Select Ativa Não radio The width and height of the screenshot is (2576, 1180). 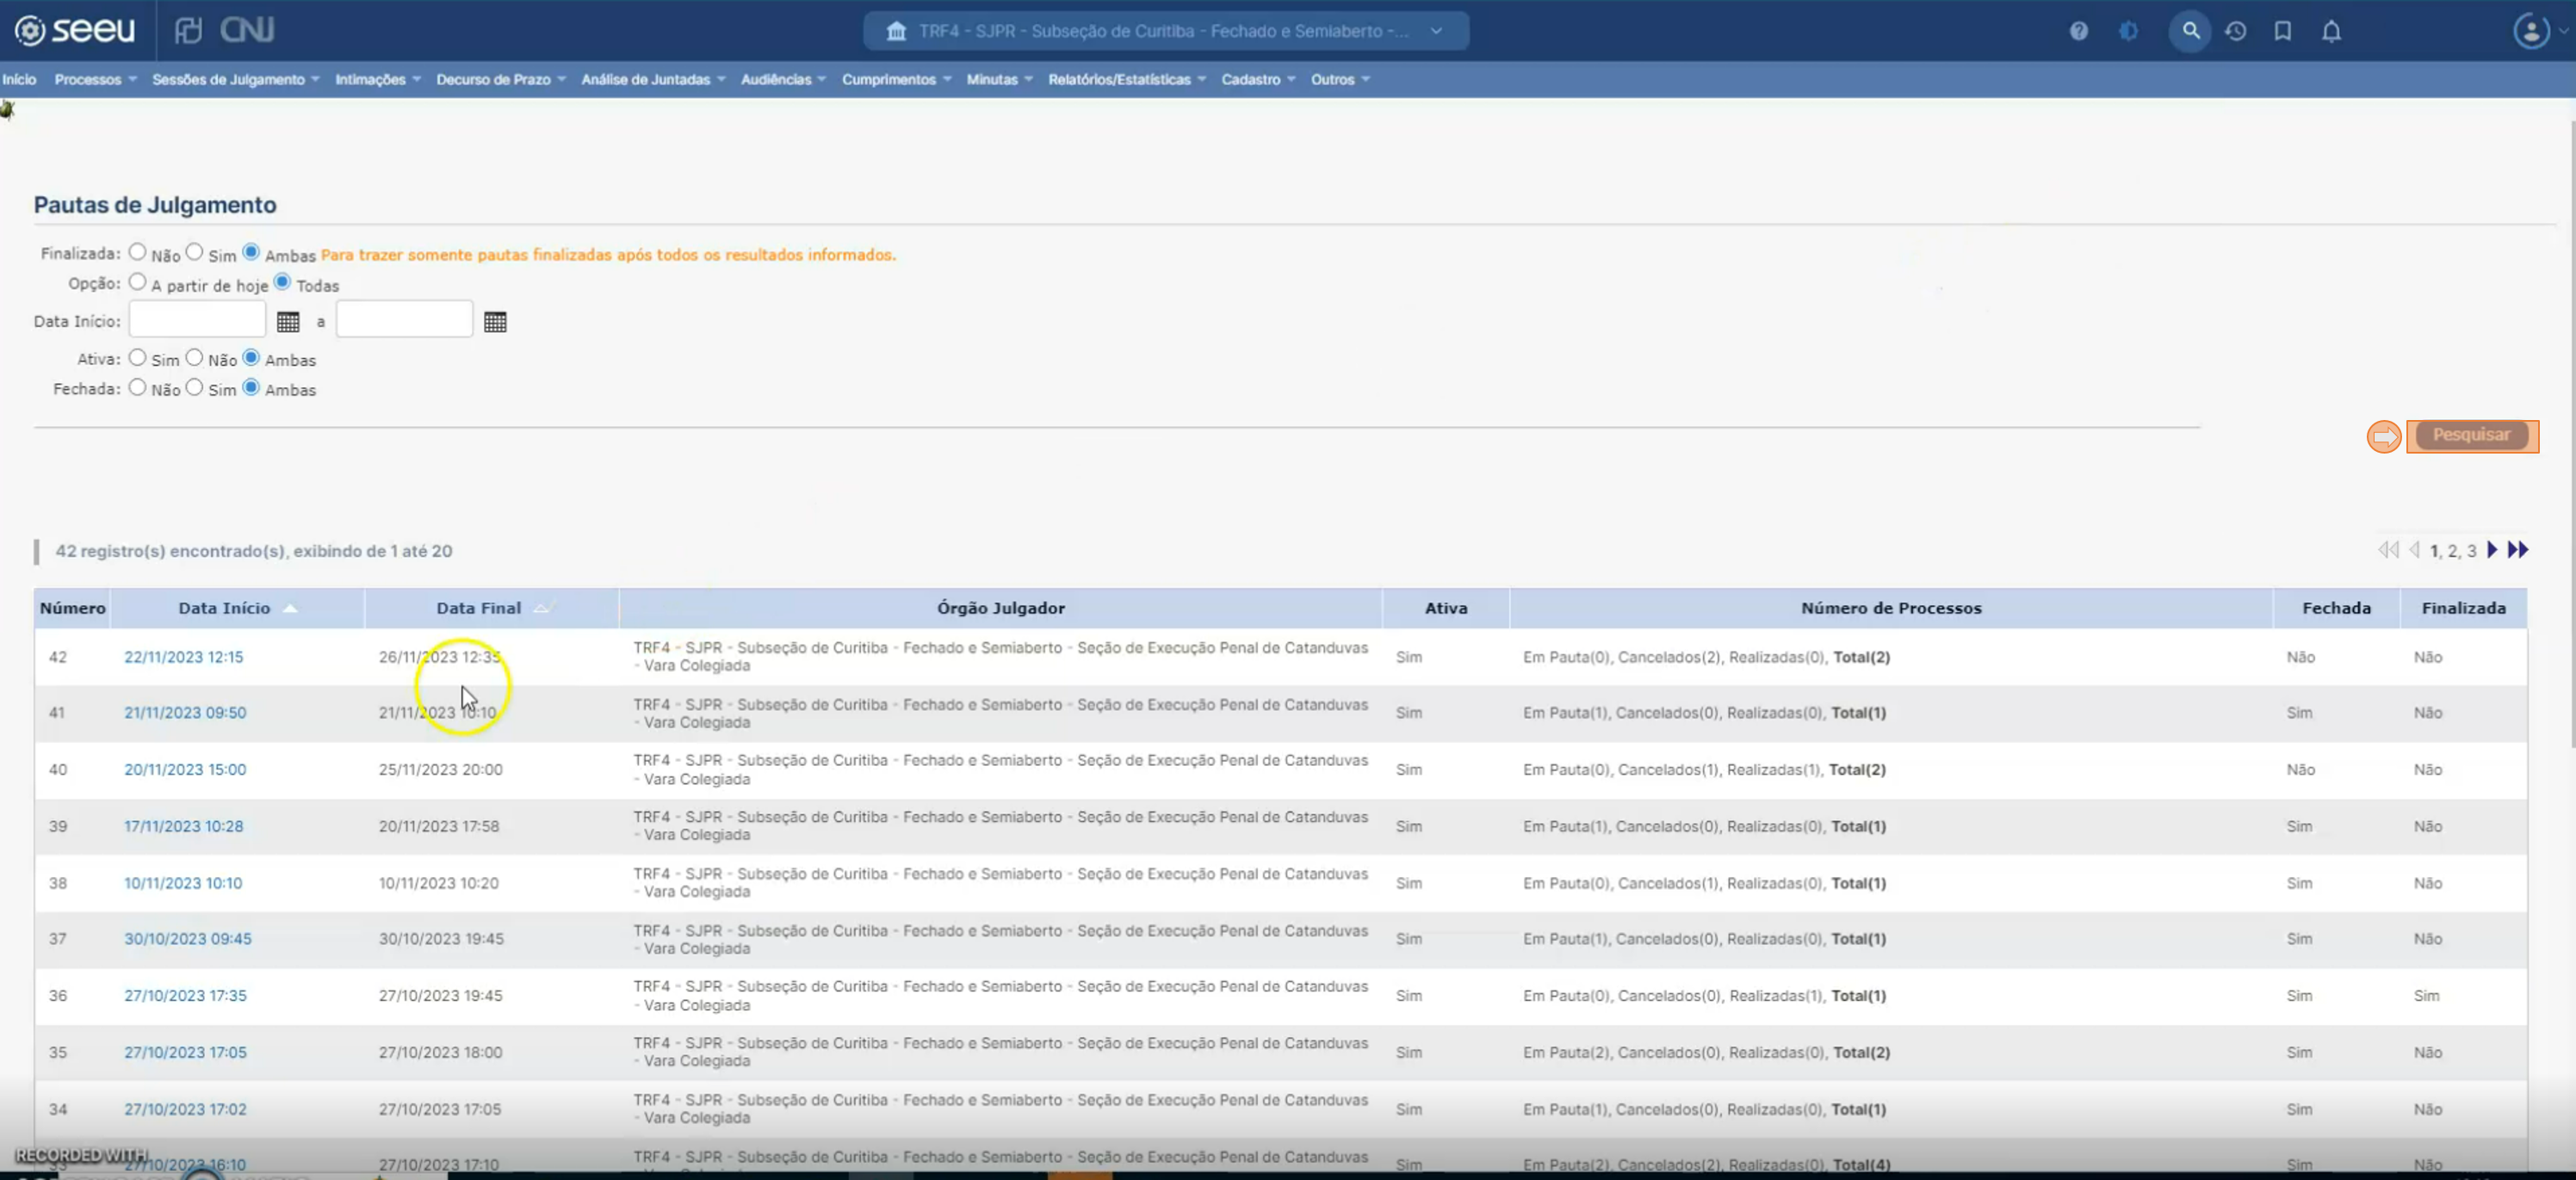pos(194,357)
